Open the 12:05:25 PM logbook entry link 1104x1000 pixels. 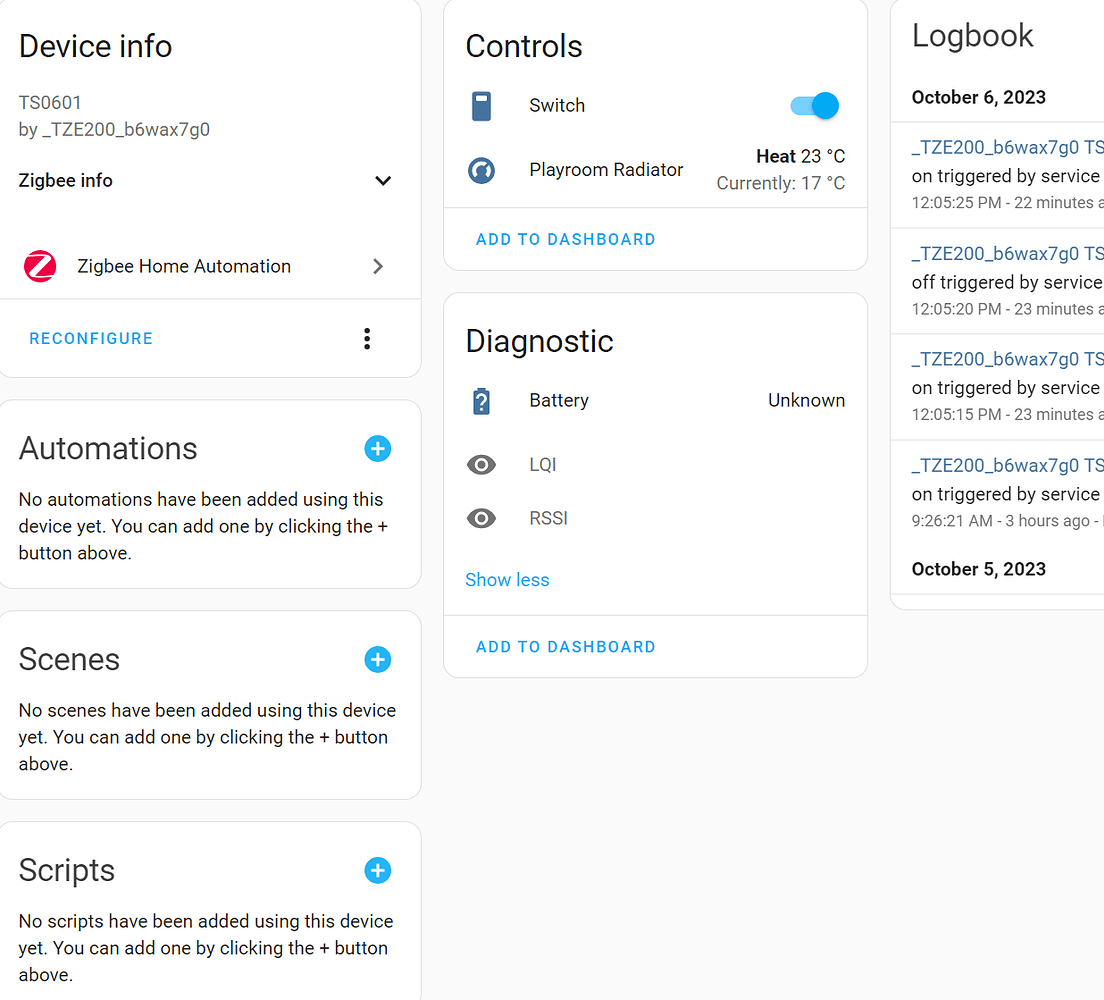[x=1007, y=148]
